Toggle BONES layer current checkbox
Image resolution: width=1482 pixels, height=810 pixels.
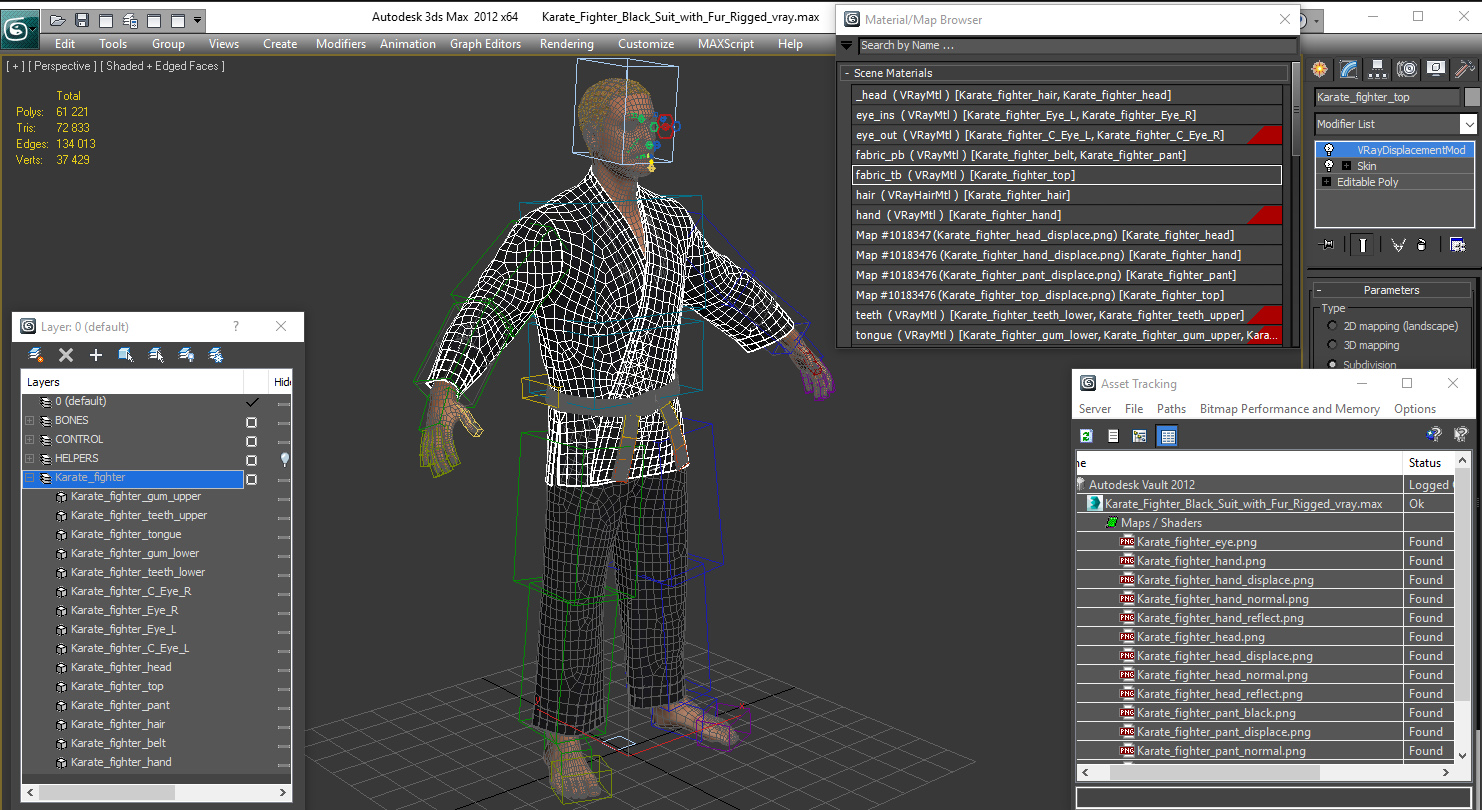[251, 422]
